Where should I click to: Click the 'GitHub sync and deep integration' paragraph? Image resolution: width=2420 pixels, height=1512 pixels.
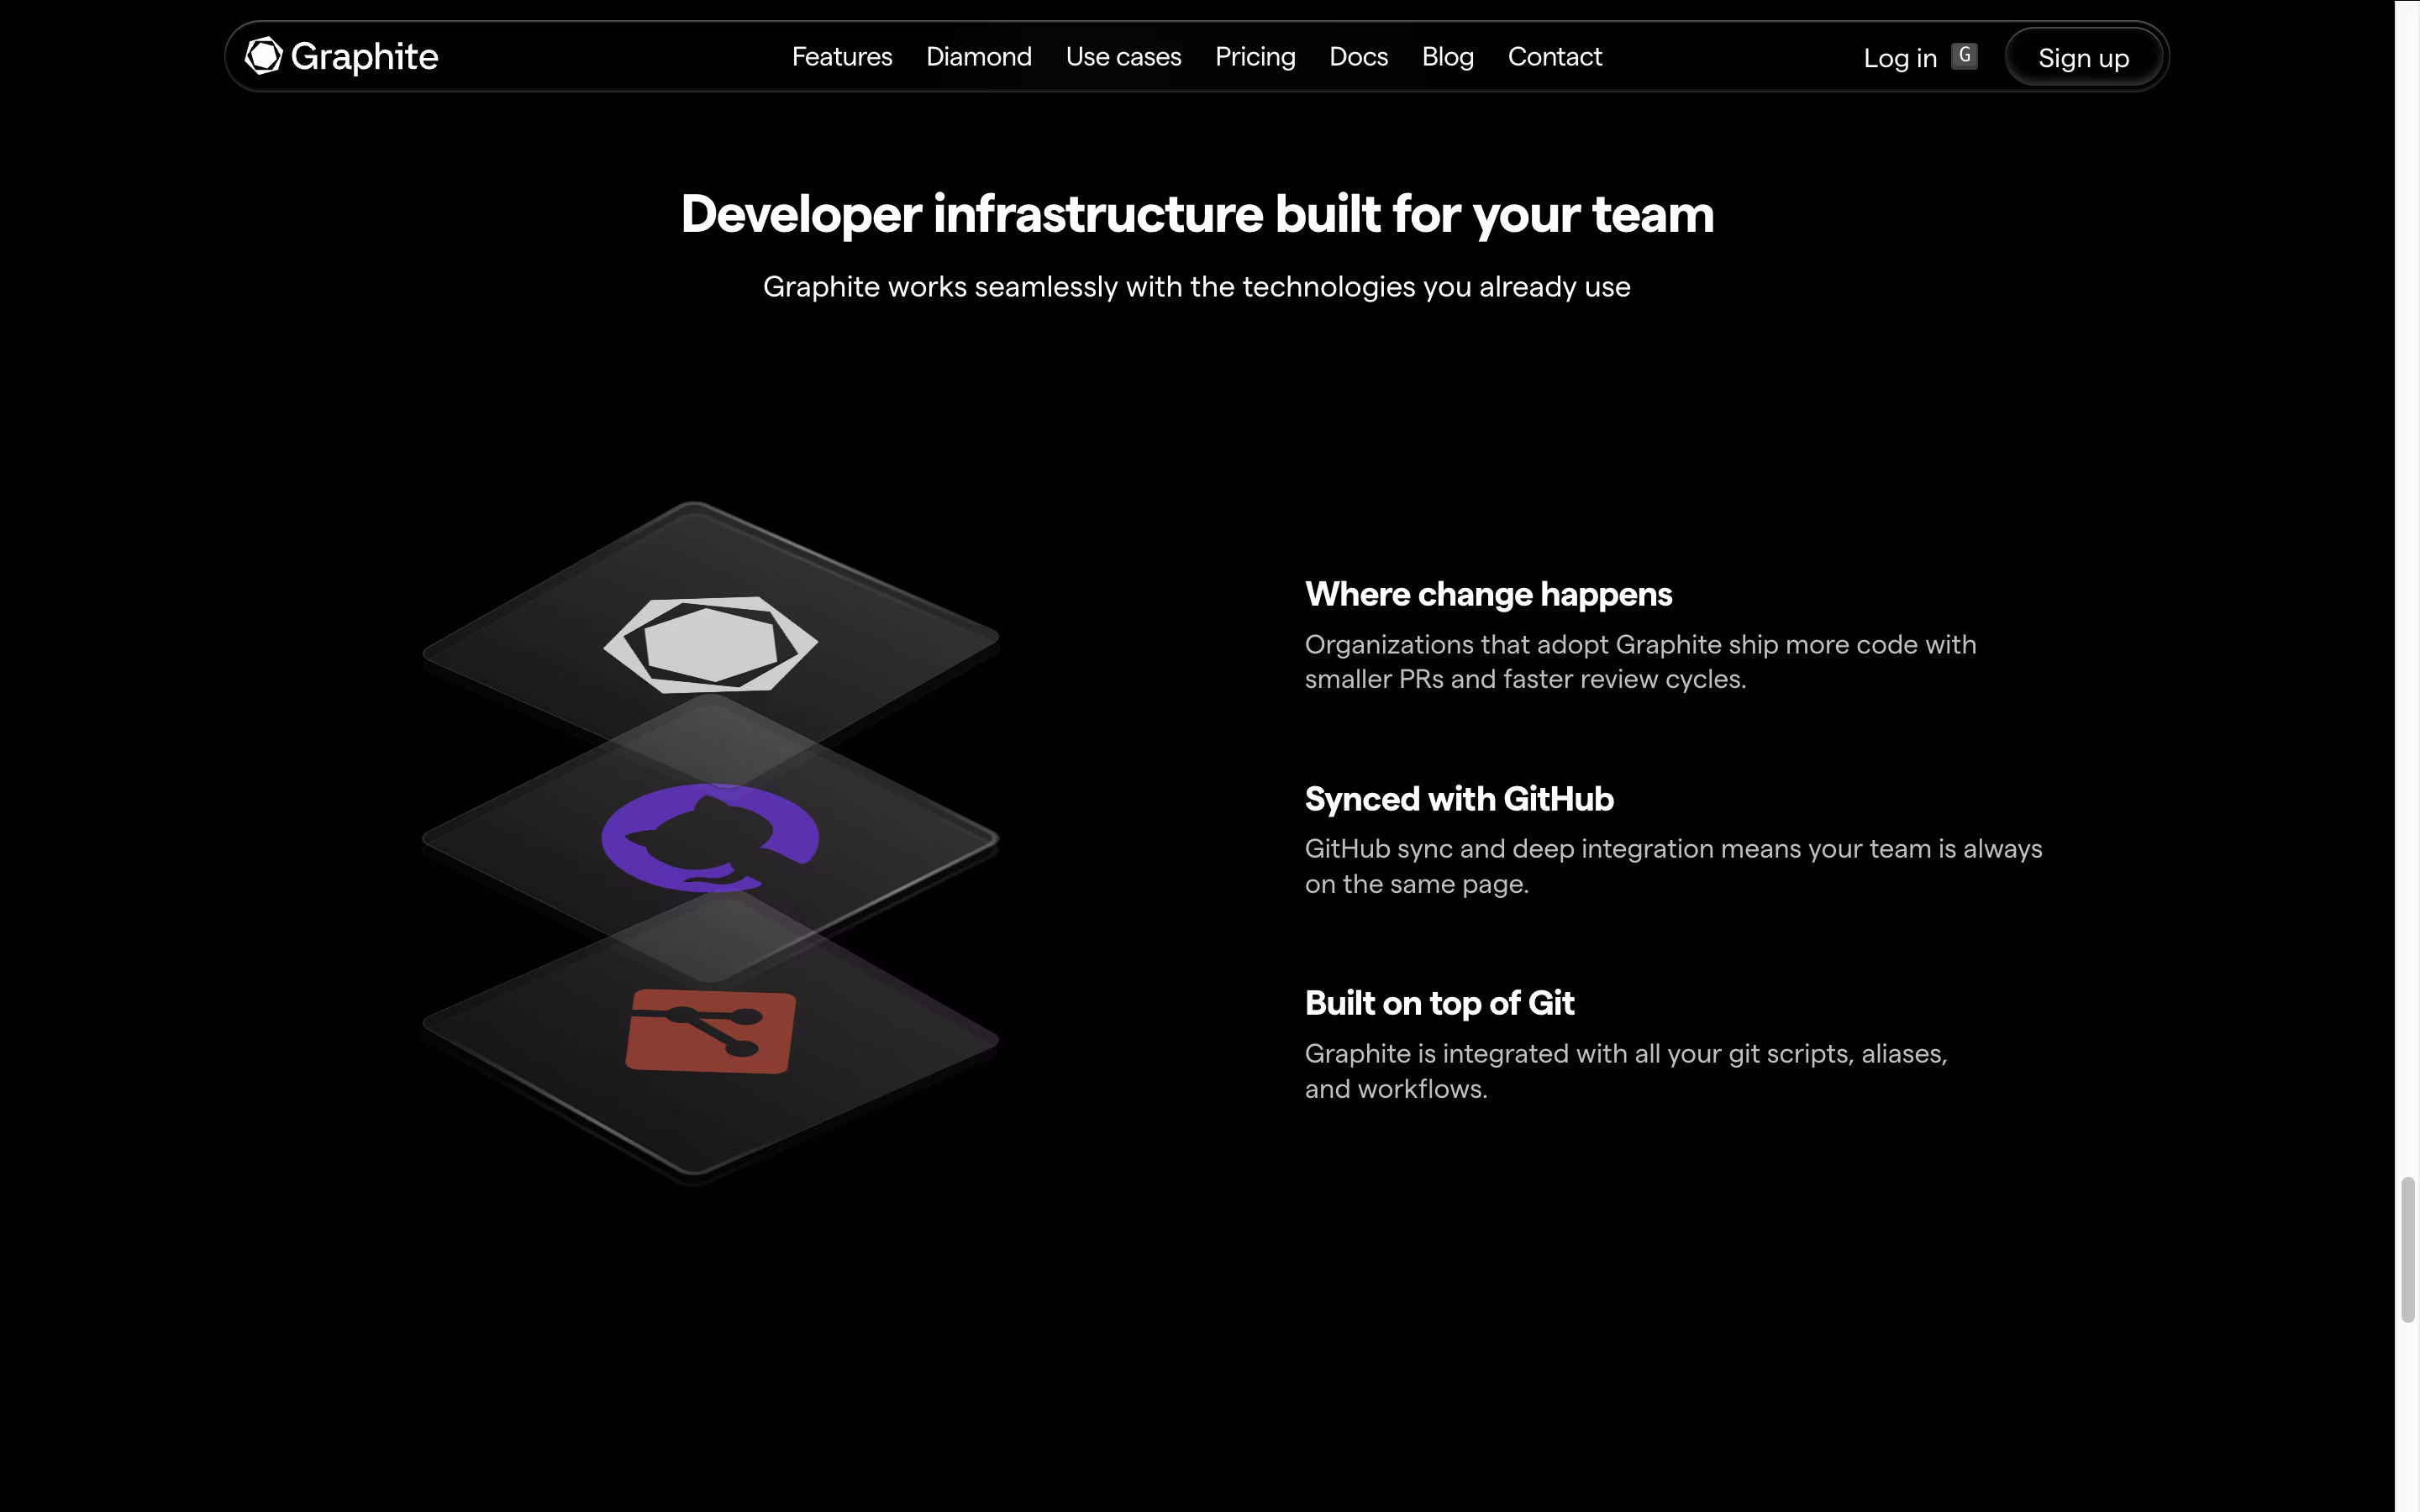pyautogui.click(x=1673, y=866)
